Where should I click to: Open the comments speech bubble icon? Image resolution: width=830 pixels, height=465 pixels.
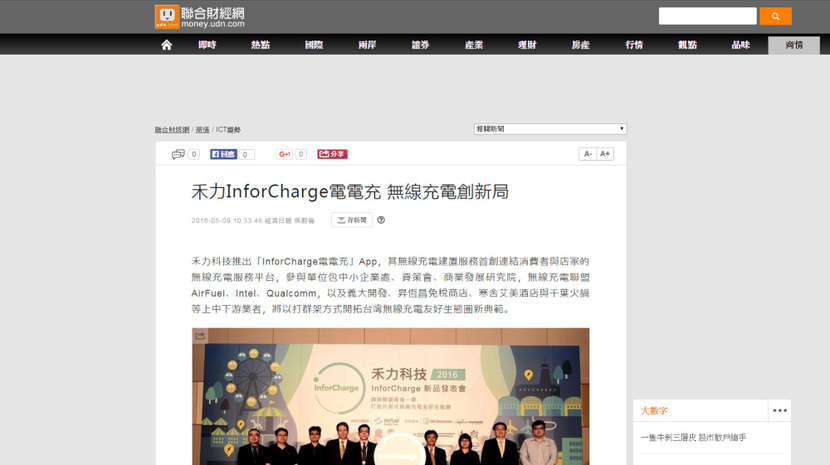click(178, 154)
